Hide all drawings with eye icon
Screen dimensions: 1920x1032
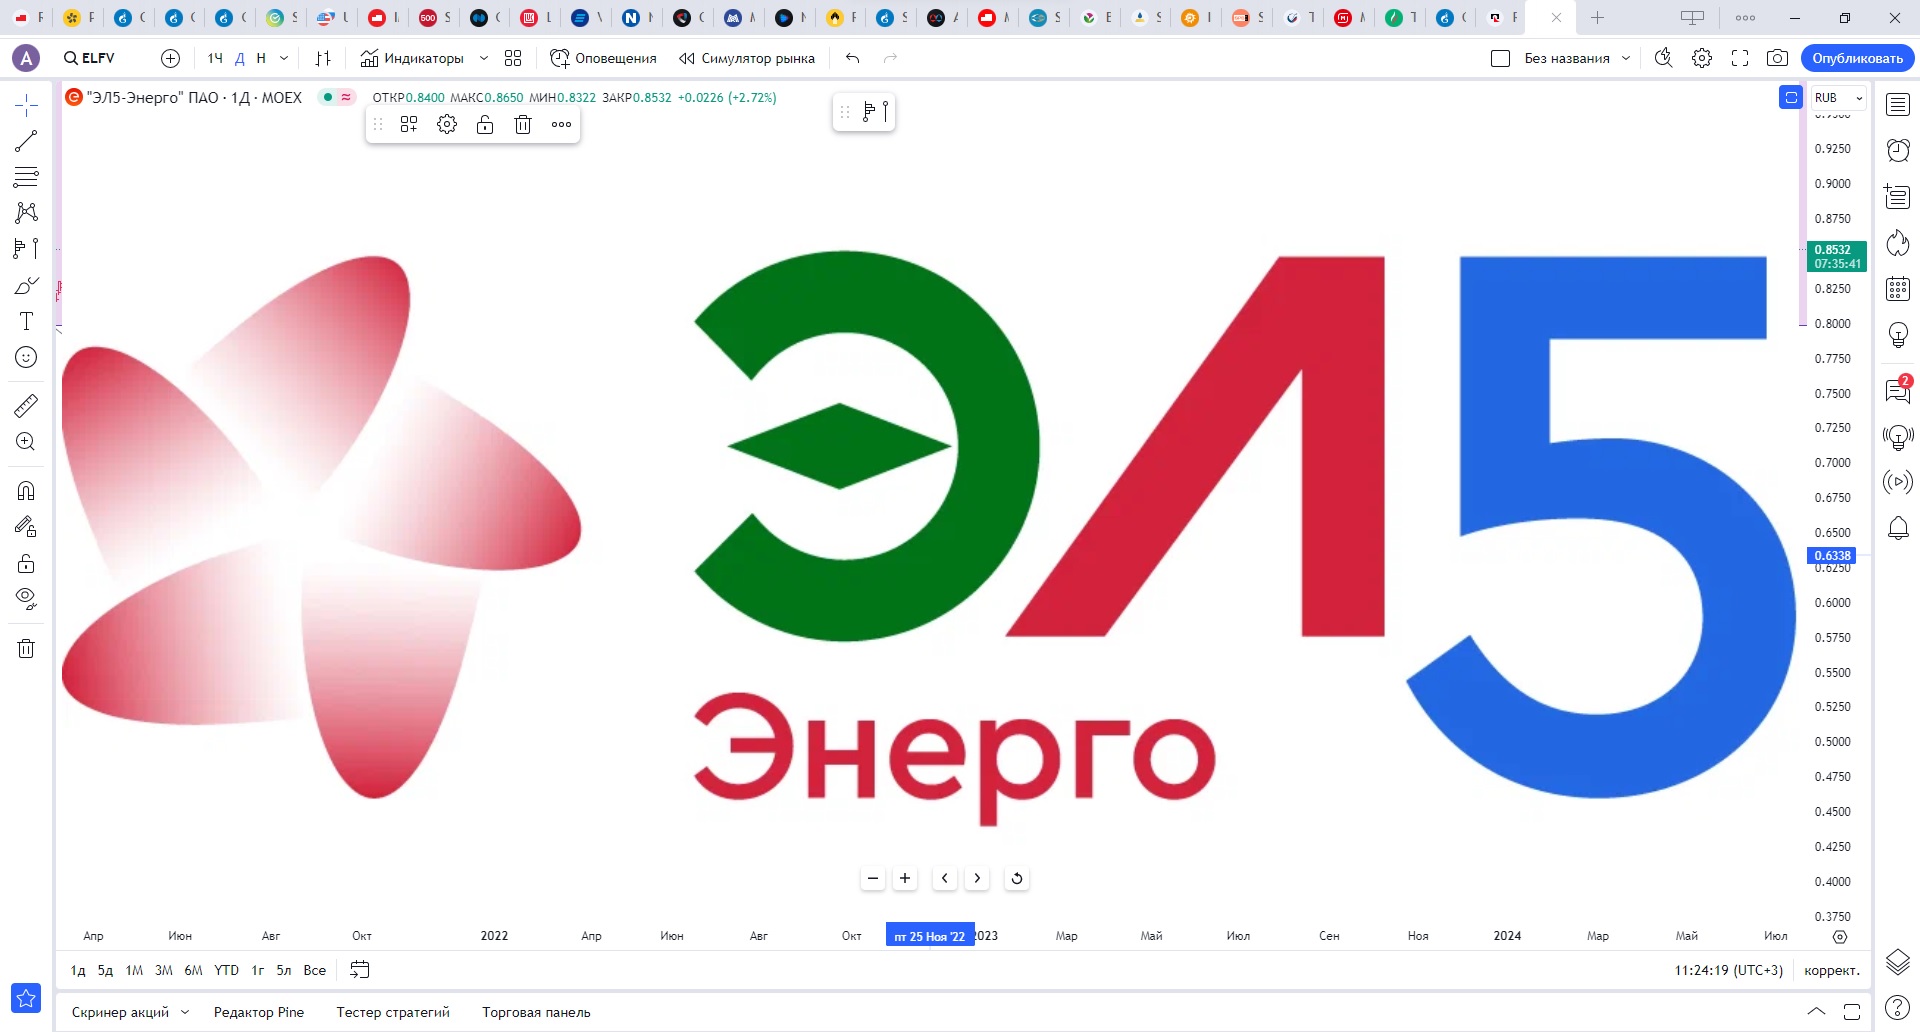[26, 599]
